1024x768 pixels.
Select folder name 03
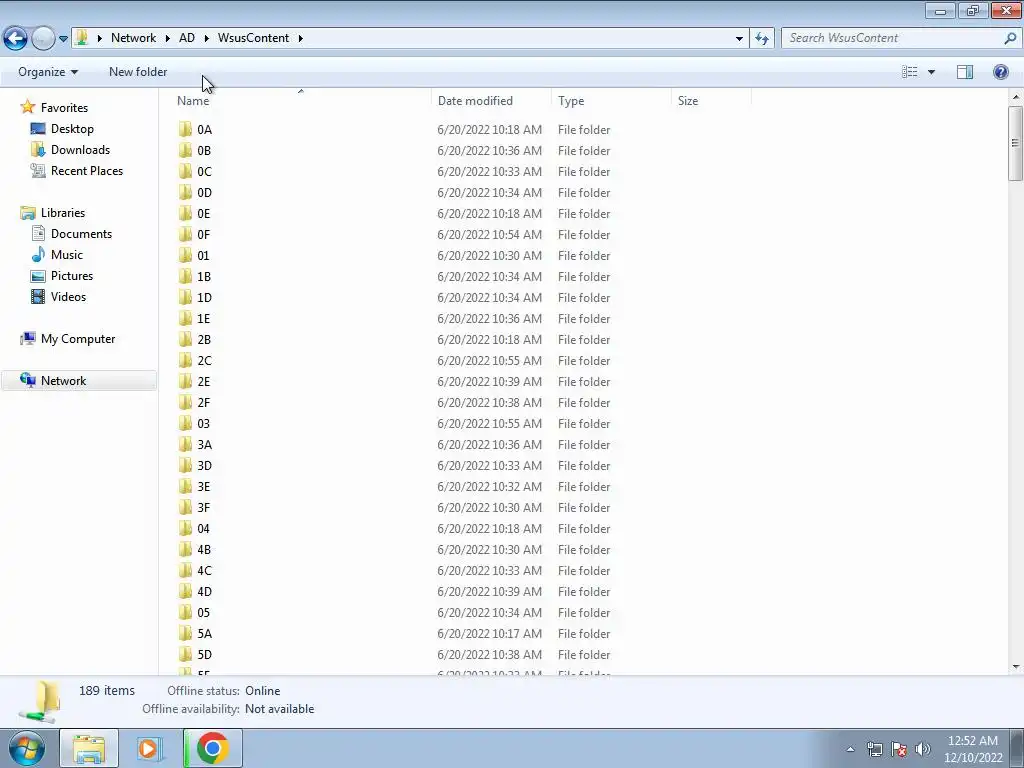coord(204,423)
